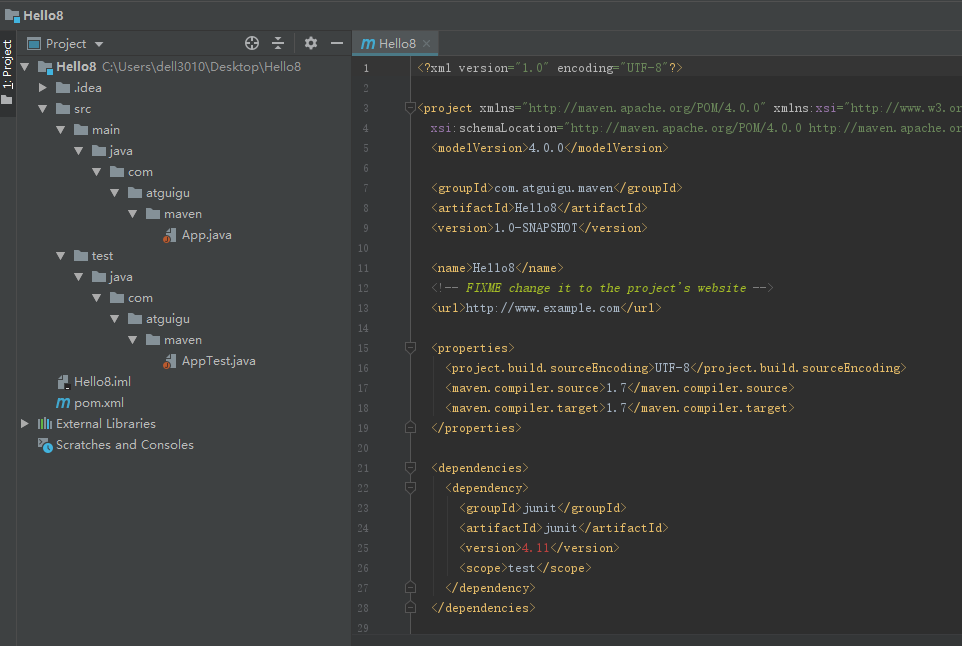Screen dimensions: 962x646
Task: Click Hello8 title in the top bar
Action: pyautogui.click(x=43, y=15)
